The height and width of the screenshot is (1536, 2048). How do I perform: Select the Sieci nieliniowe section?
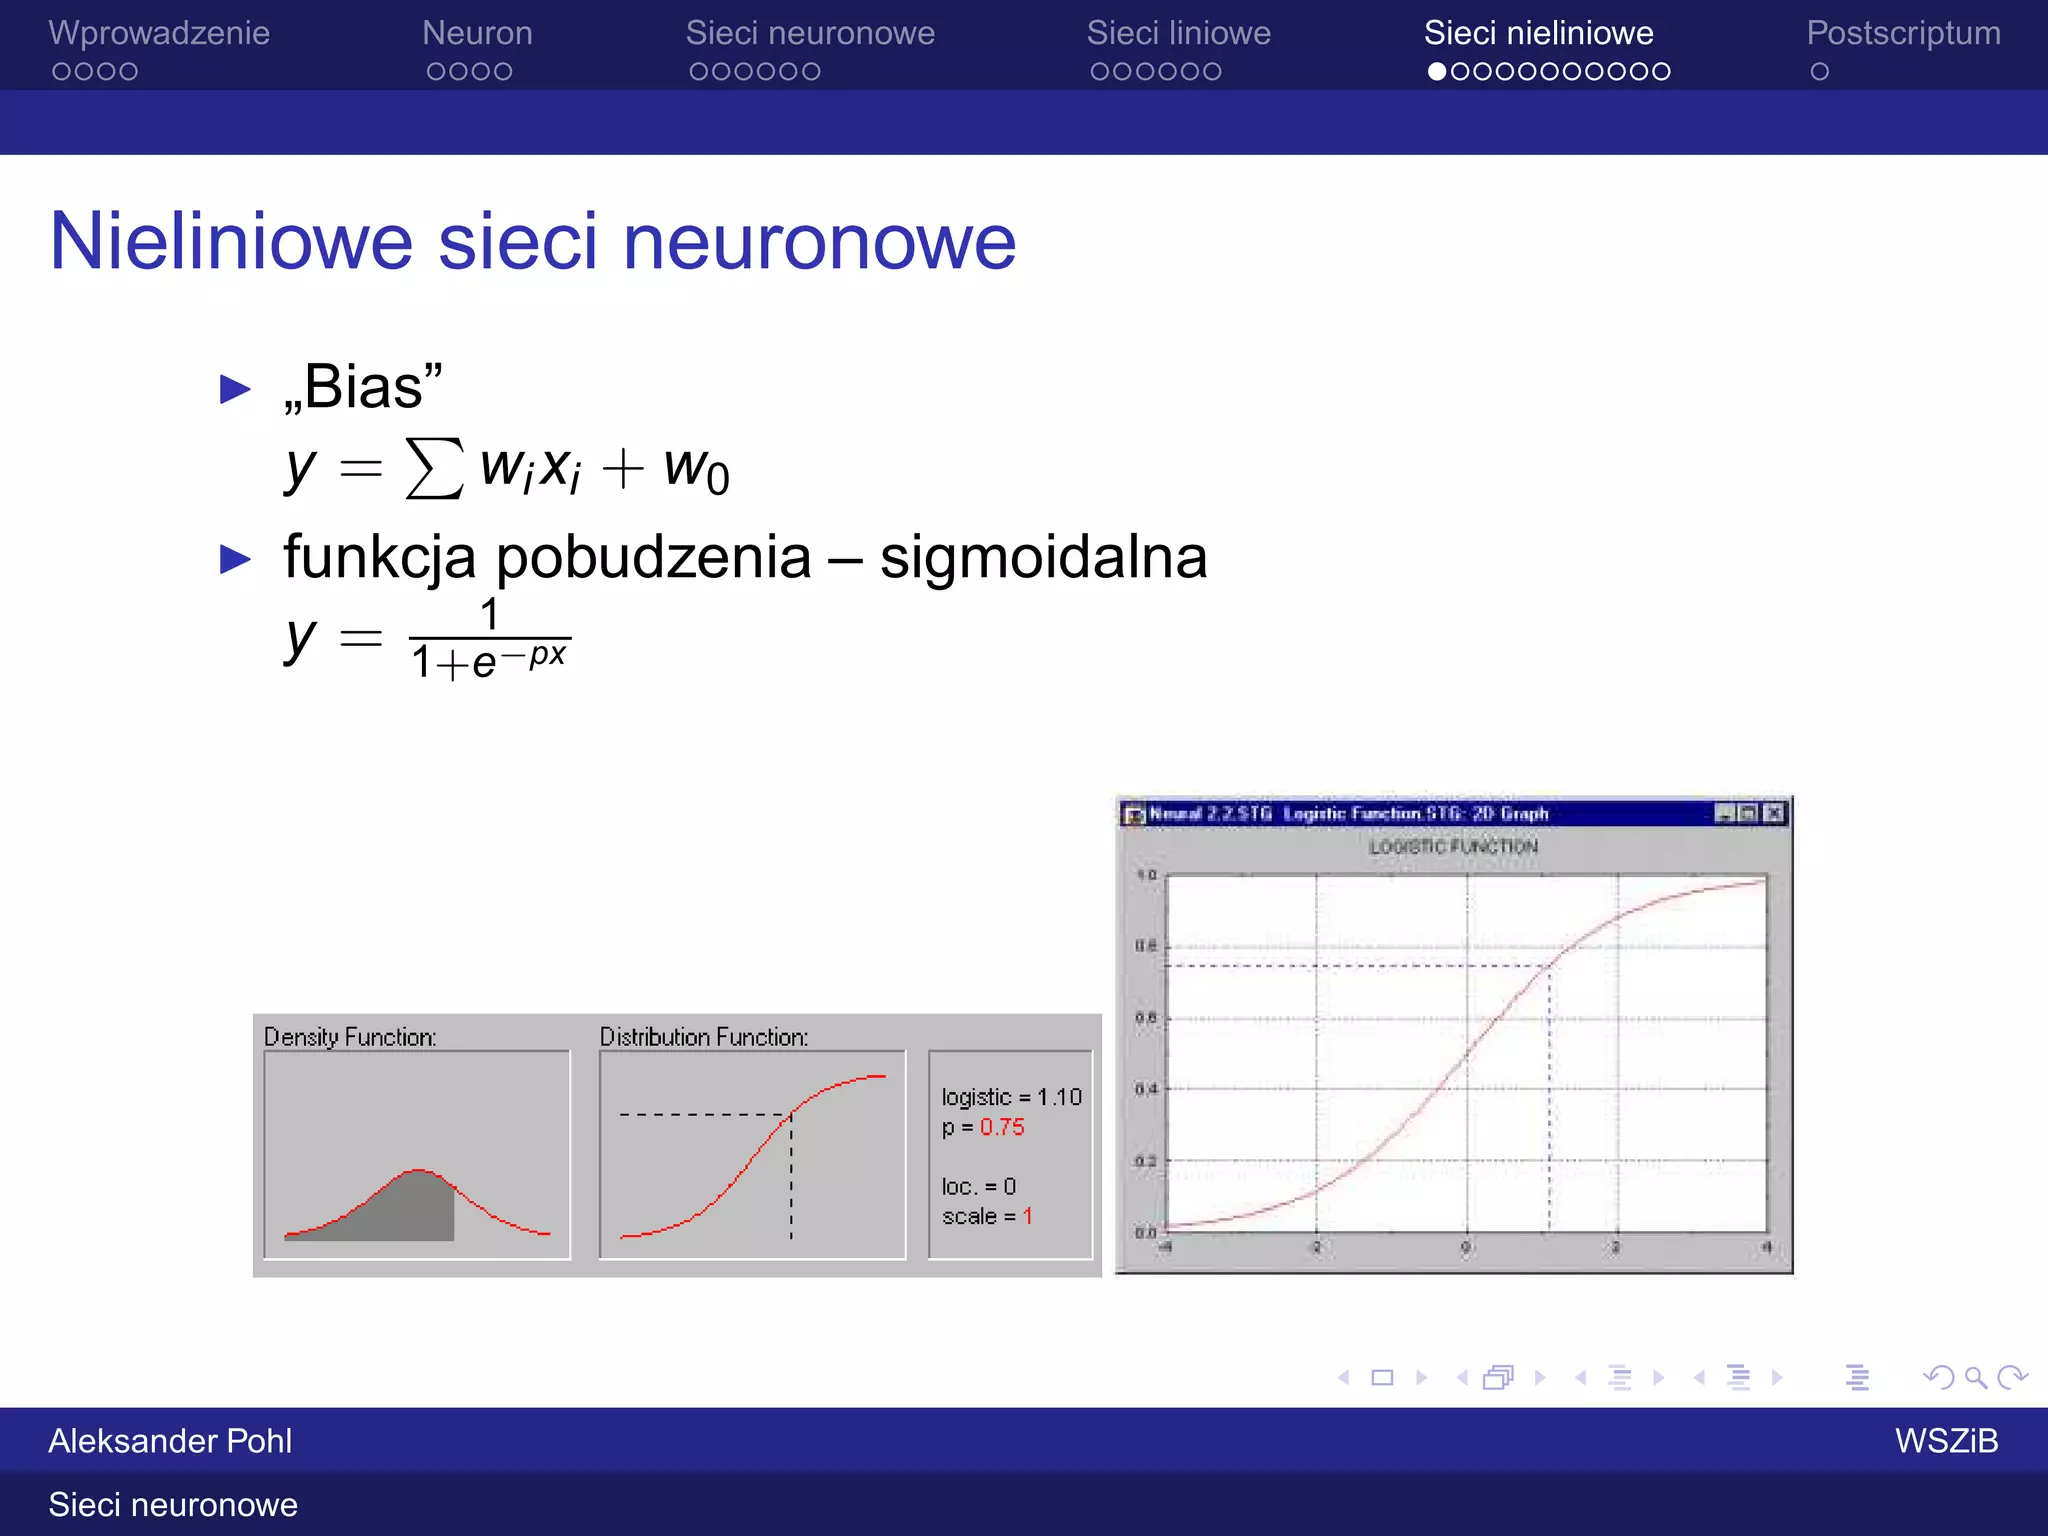click(x=1539, y=33)
